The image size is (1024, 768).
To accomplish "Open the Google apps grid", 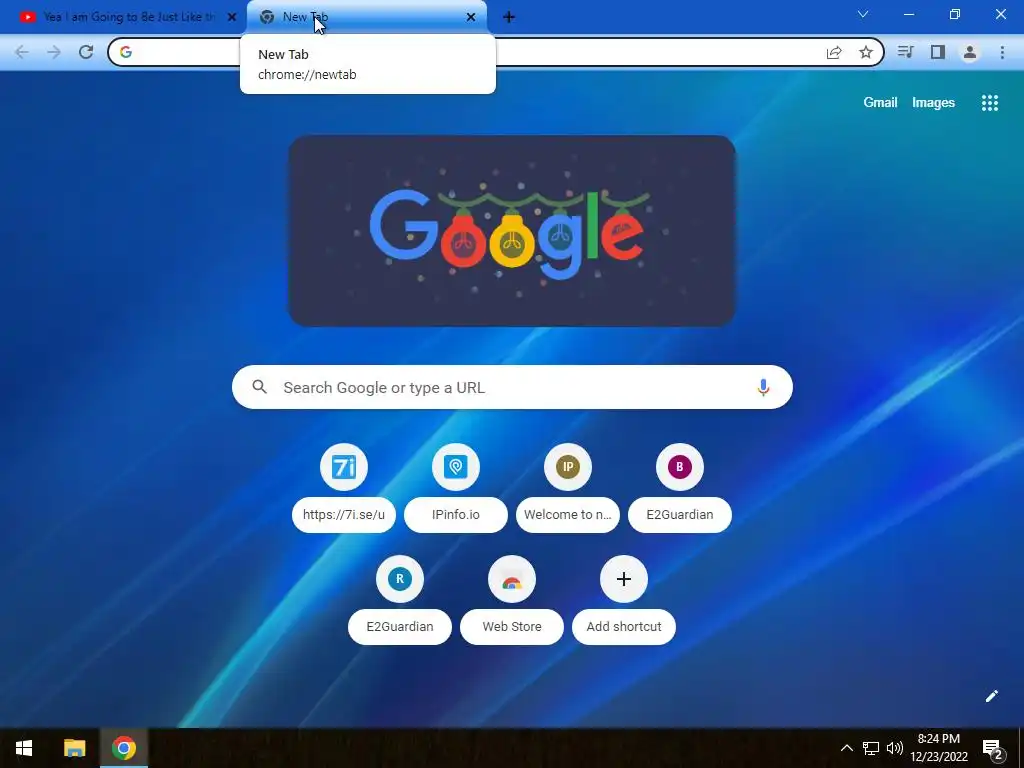I will pyautogui.click(x=990, y=103).
